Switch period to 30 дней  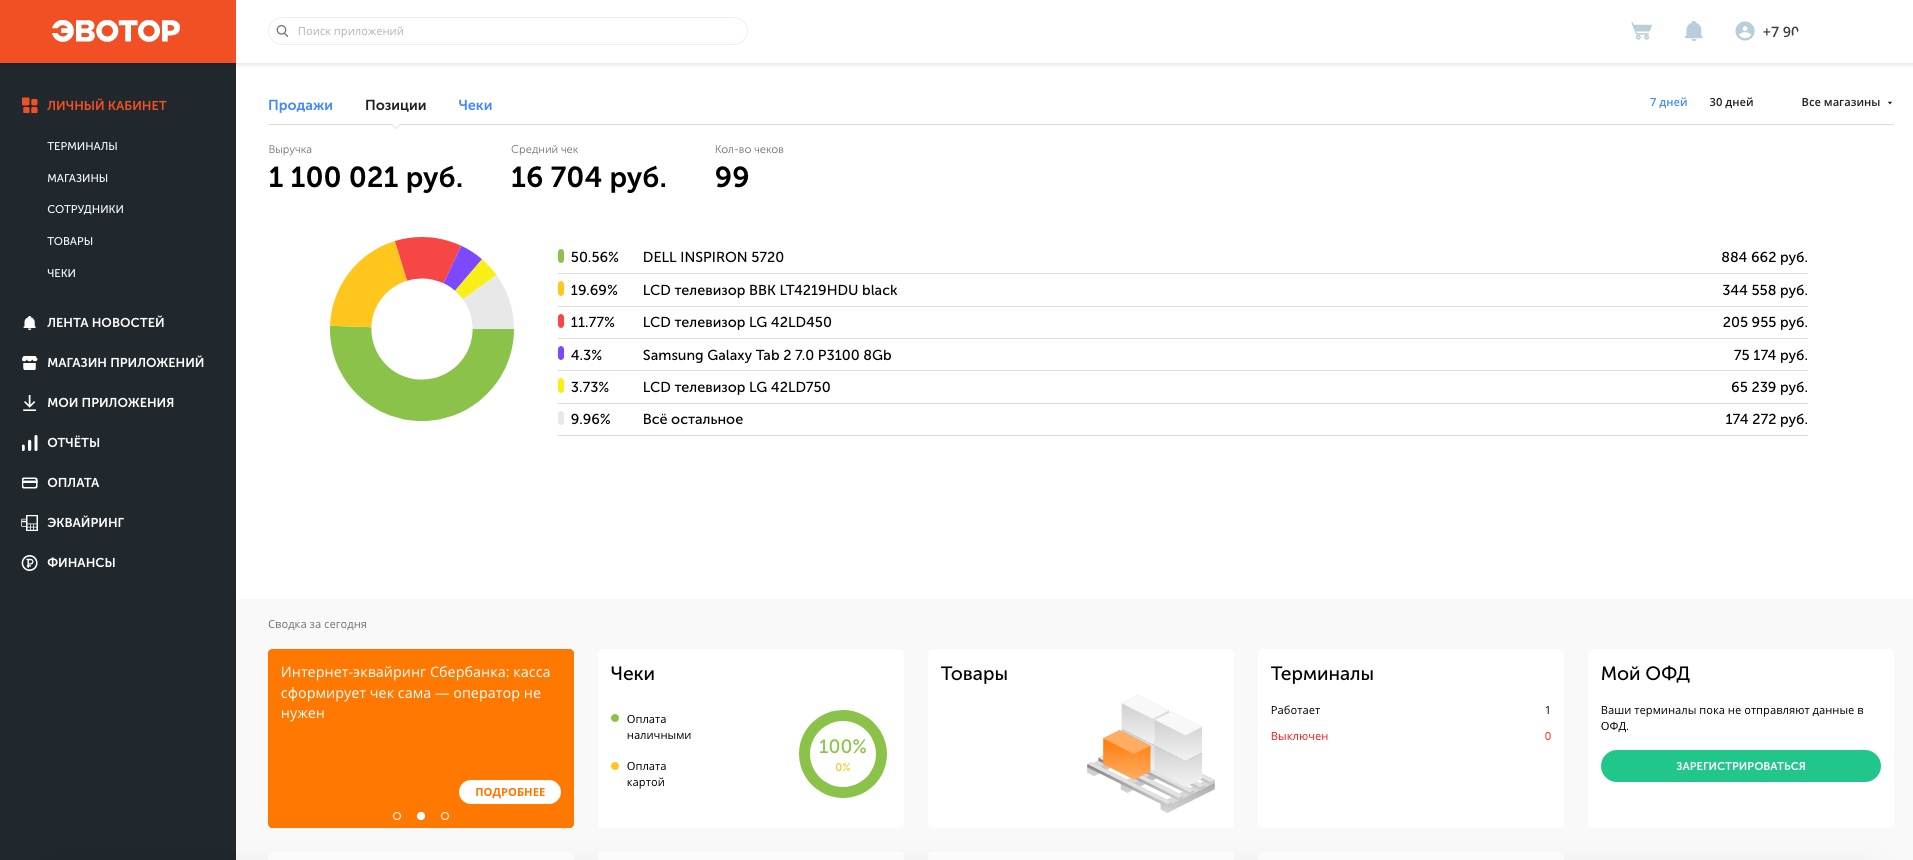point(1730,102)
